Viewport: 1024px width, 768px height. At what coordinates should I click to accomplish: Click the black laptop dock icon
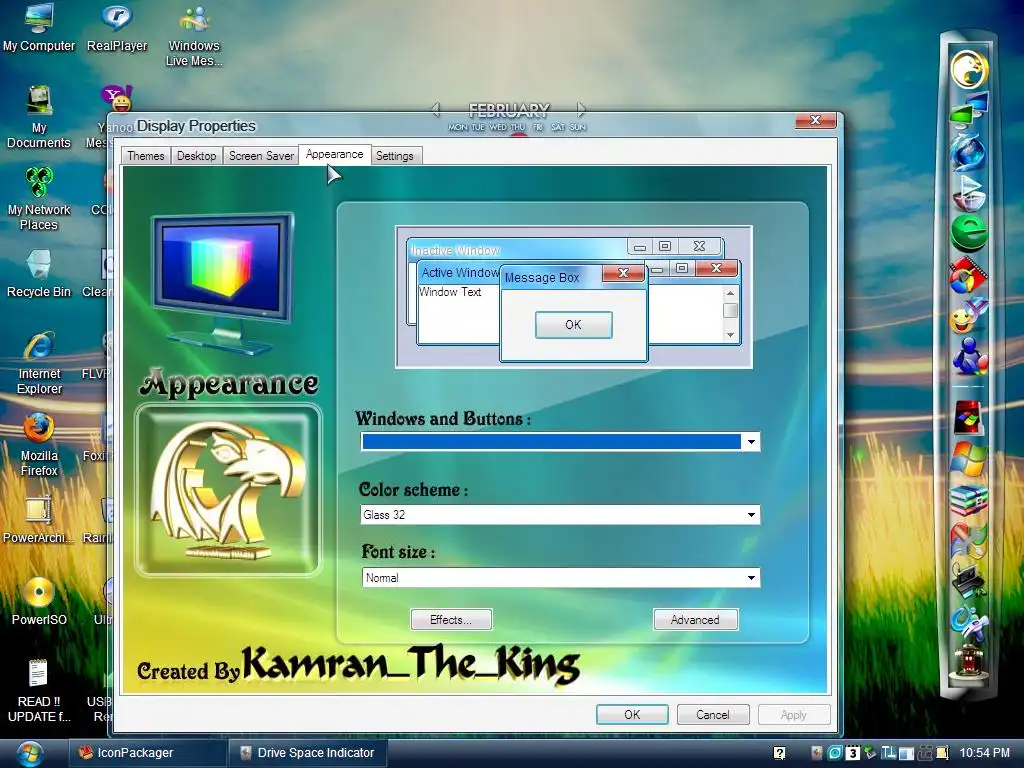tap(968, 580)
